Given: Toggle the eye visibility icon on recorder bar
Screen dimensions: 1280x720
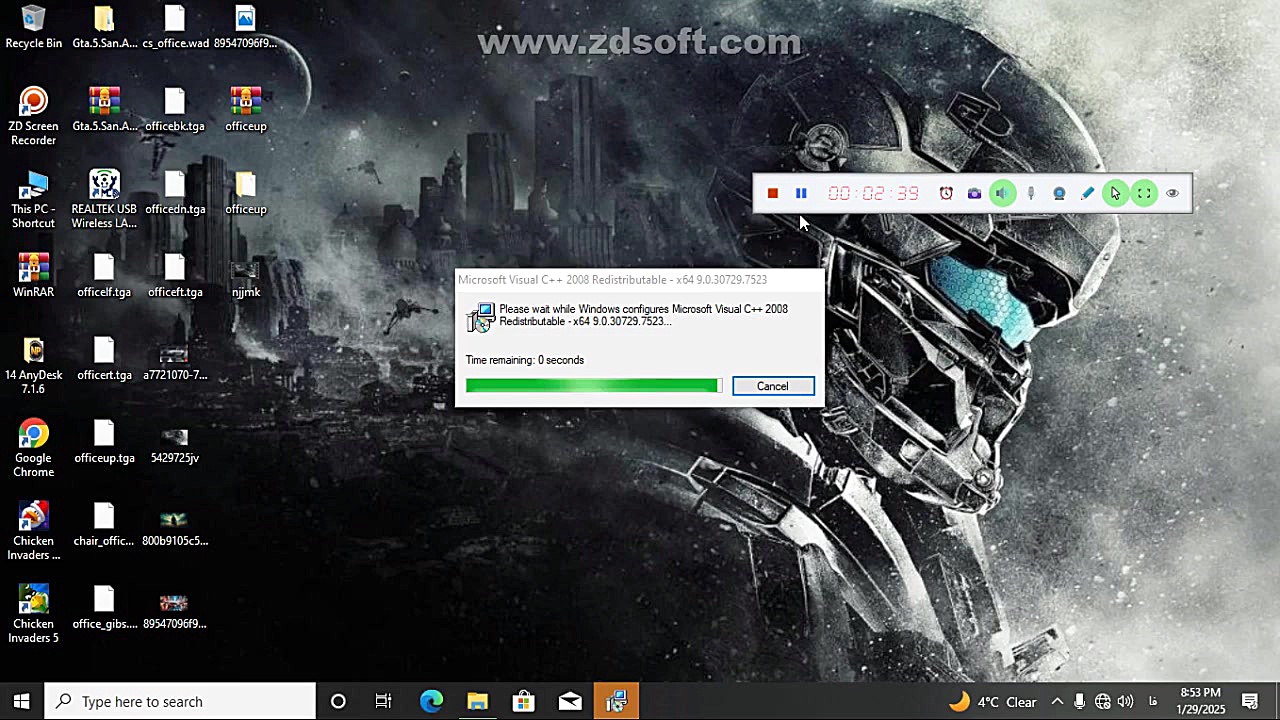Looking at the screenshot, I should point(1172,193).
